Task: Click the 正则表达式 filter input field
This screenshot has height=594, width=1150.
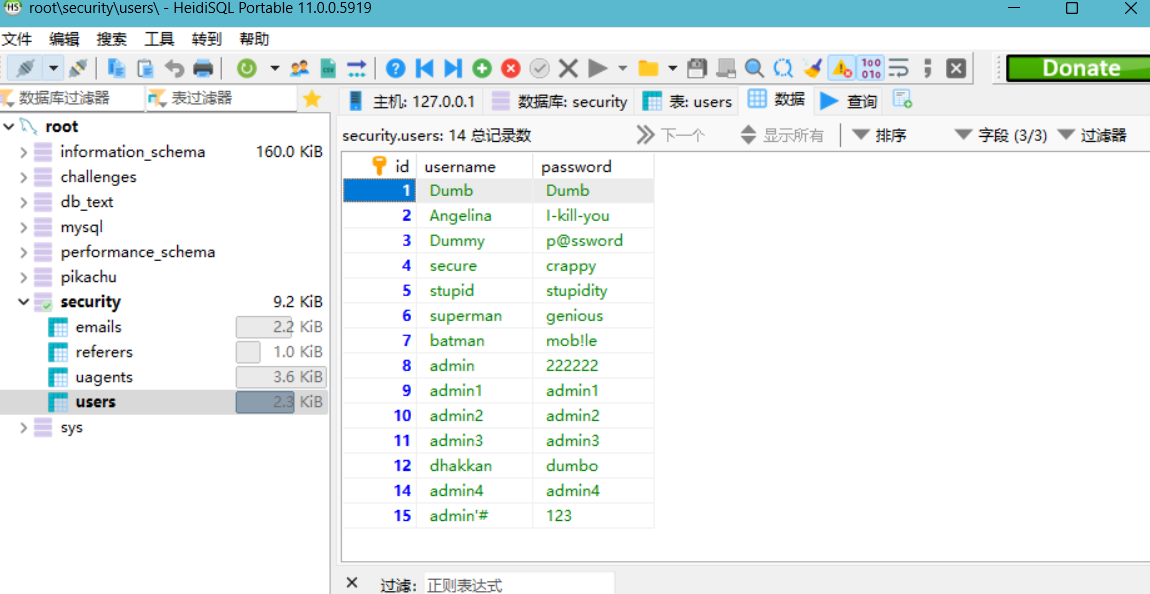Action: coord(518,584)
